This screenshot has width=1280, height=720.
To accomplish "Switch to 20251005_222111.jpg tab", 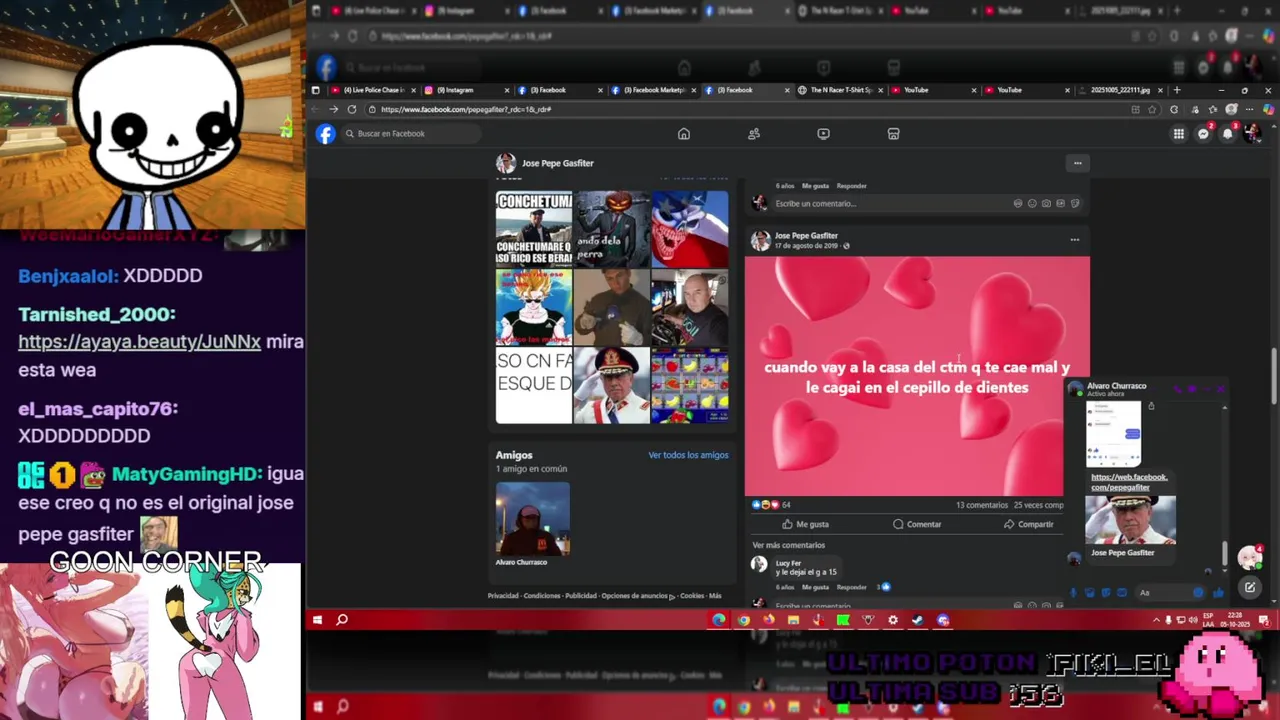I will coord(1119,90).
